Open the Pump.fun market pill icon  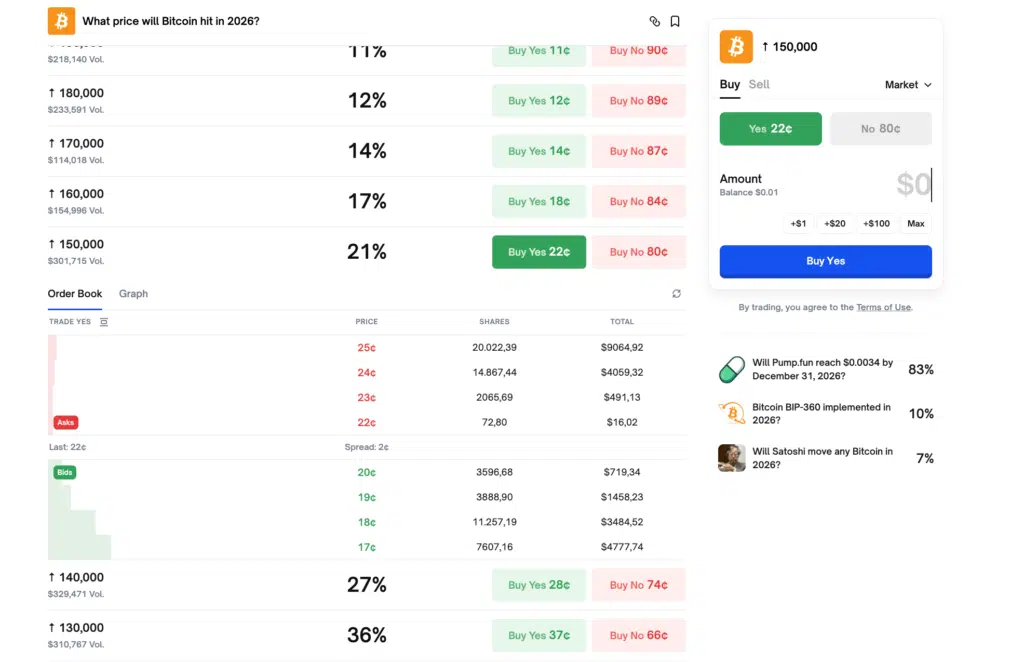pos(732,370)
